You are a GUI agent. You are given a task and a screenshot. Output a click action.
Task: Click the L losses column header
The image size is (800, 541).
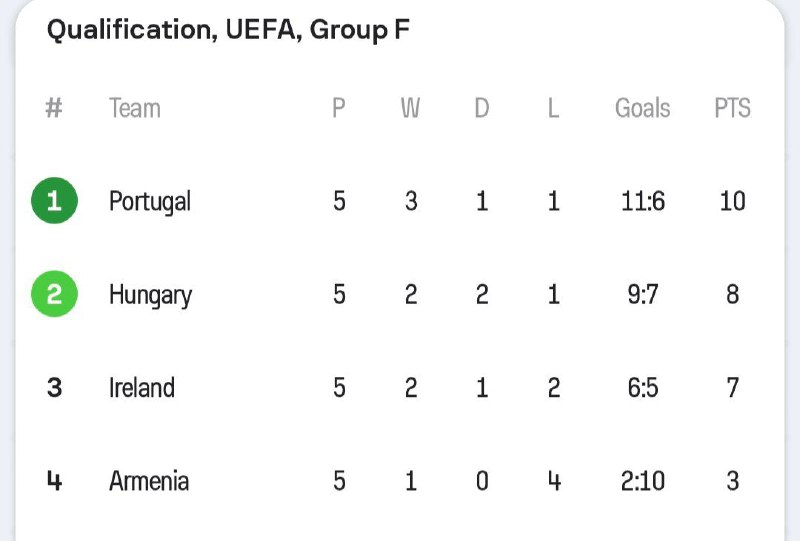tap(554, 108)
